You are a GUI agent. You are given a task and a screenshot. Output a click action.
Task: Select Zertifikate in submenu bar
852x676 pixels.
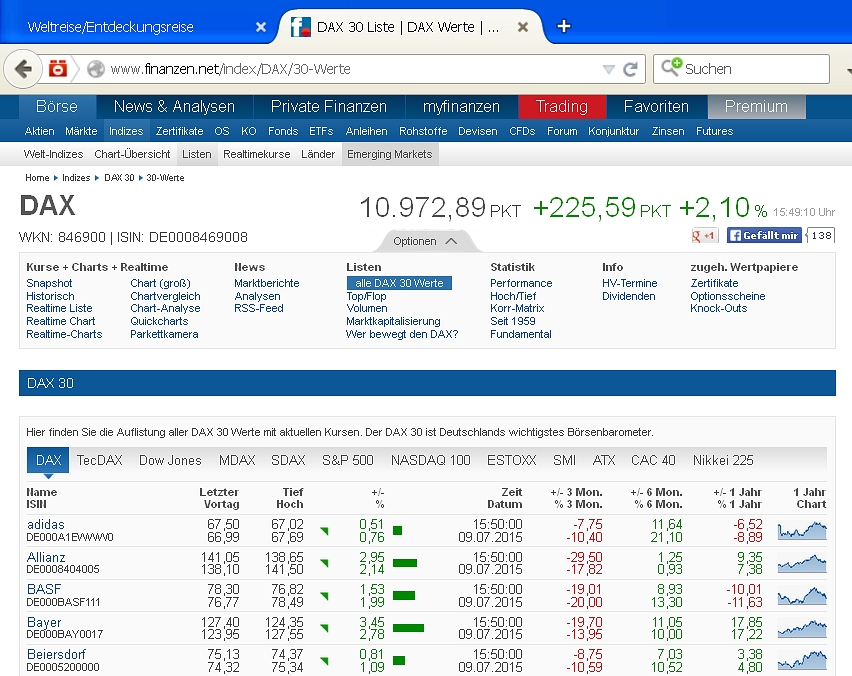(x=179, y=131)
